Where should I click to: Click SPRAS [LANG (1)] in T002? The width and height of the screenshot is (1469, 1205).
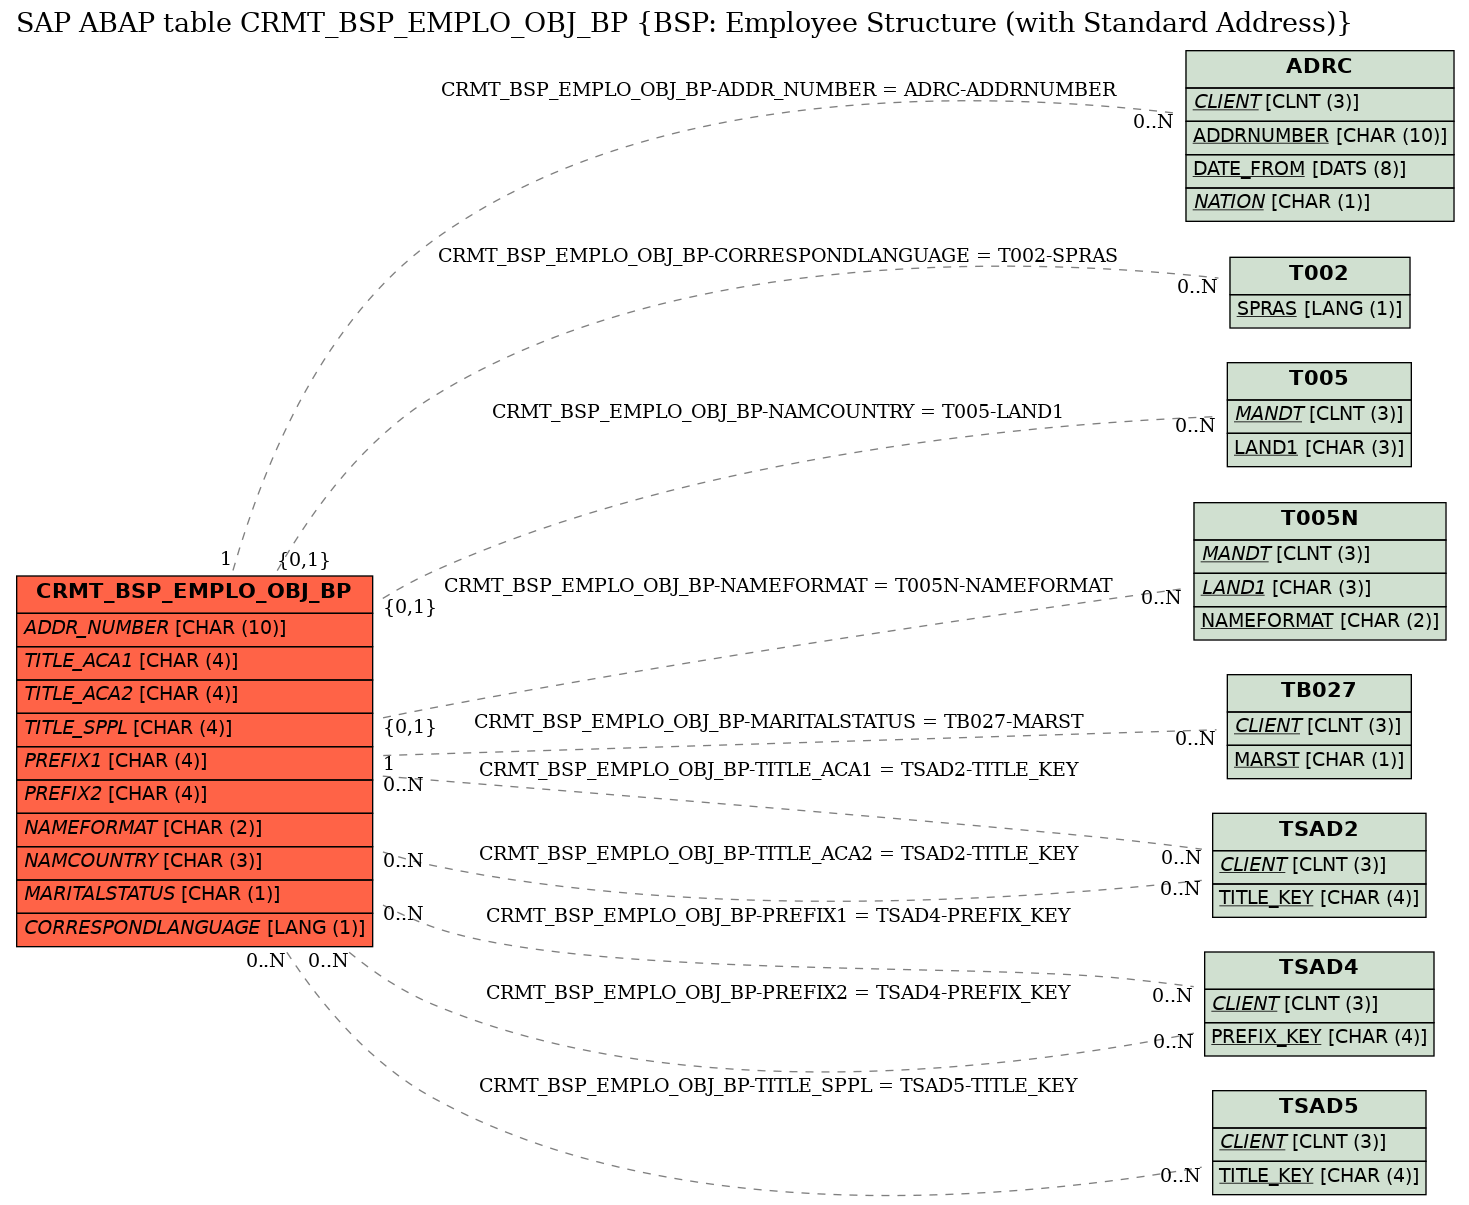(x=1320, y=310)
